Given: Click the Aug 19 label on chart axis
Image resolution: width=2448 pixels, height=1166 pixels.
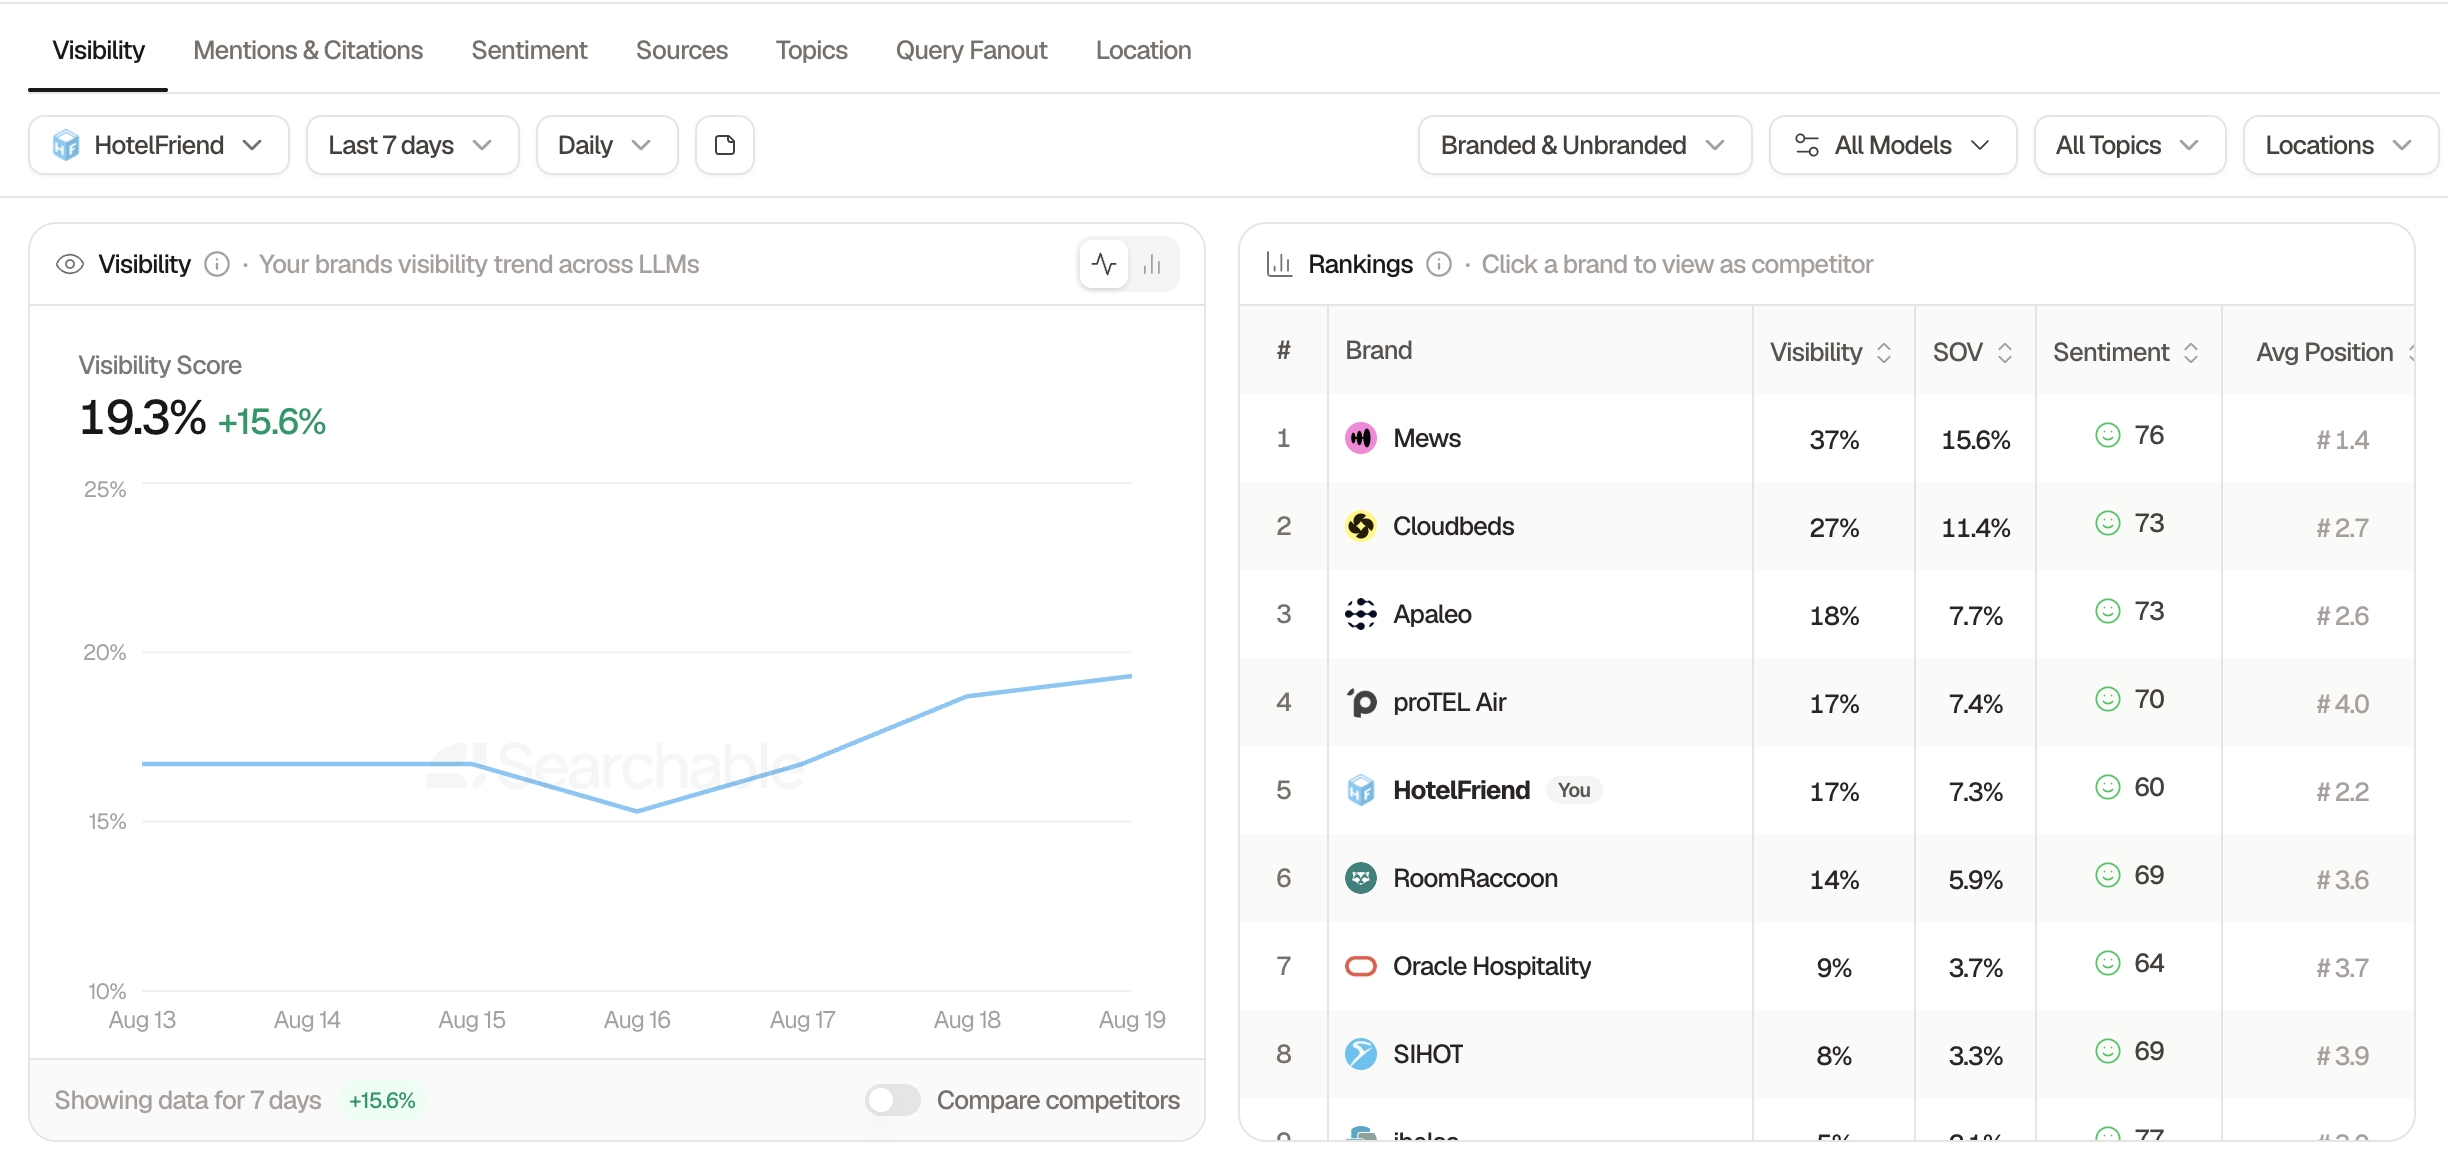Looking at the screenshot, I should pos(1132,1020).
